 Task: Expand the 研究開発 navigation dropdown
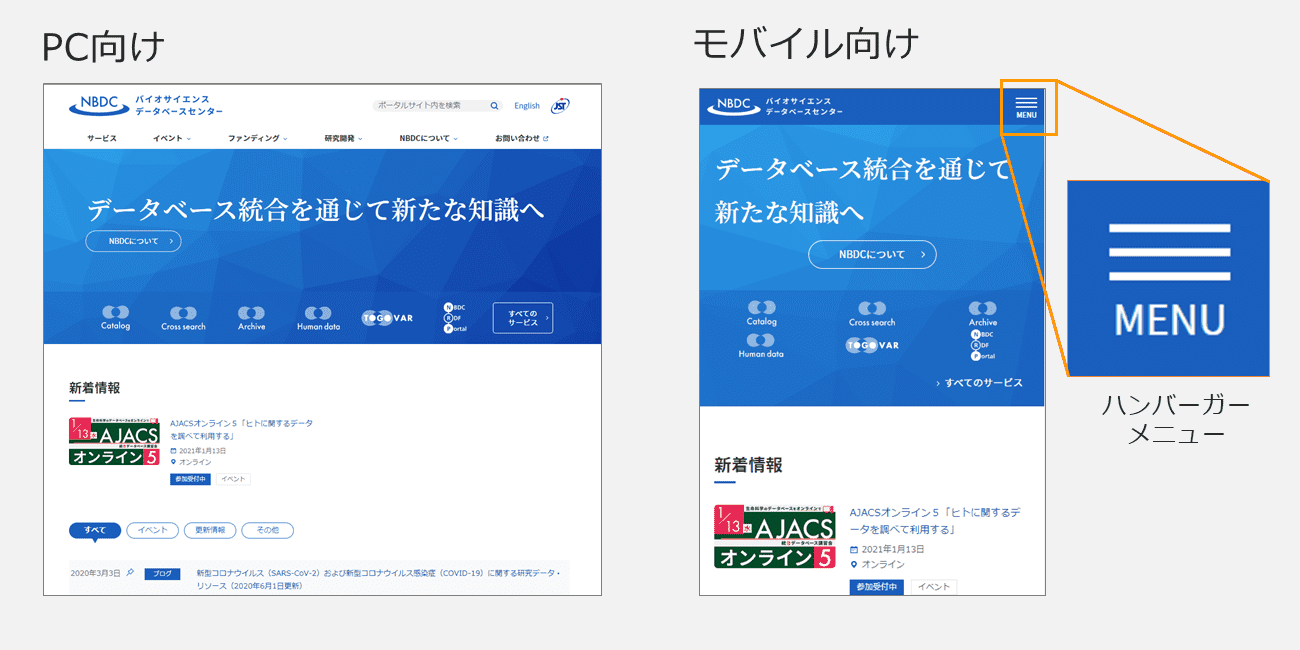point(343,138)
